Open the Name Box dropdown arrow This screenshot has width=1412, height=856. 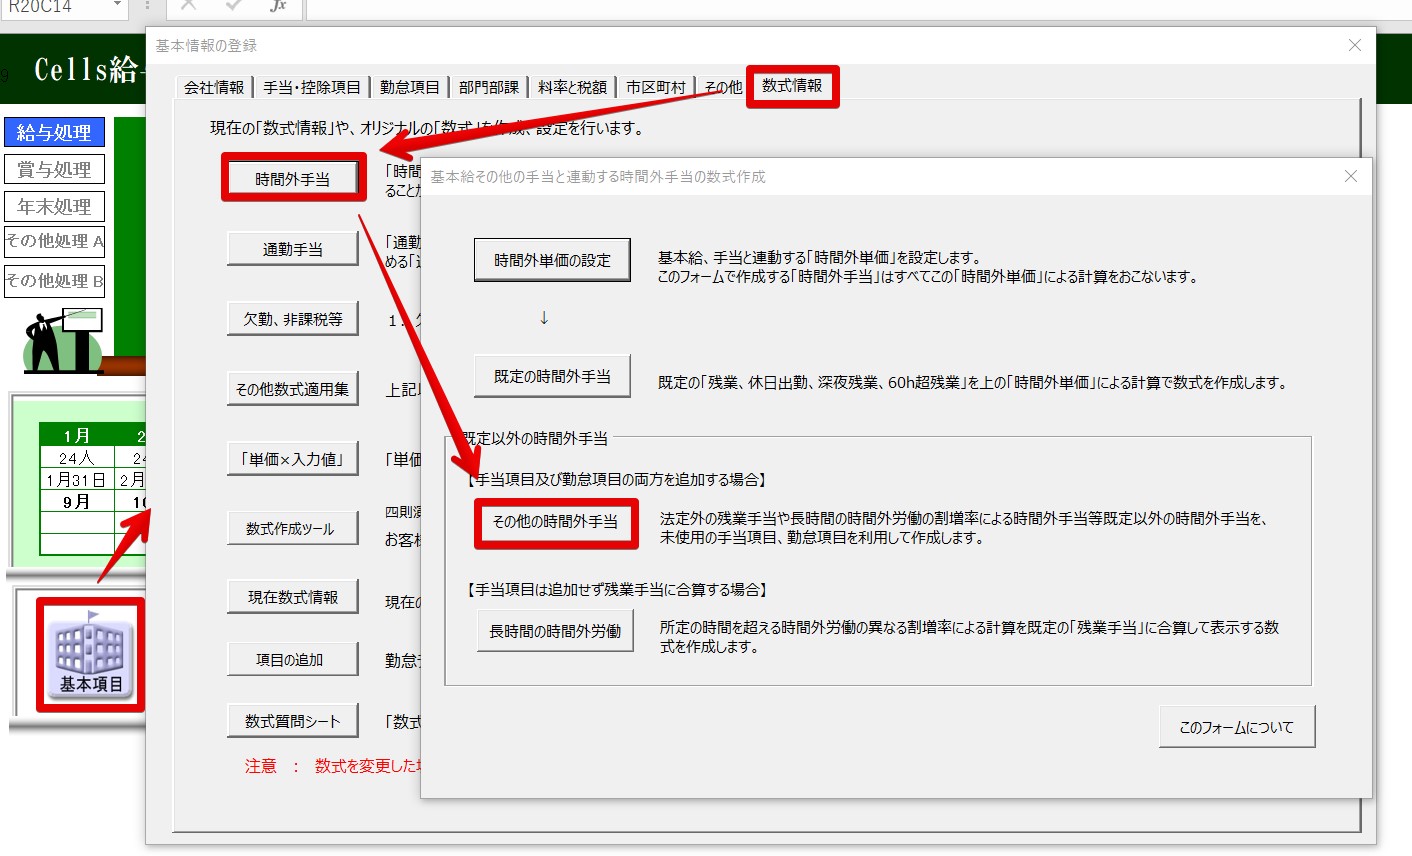(117, 6)
